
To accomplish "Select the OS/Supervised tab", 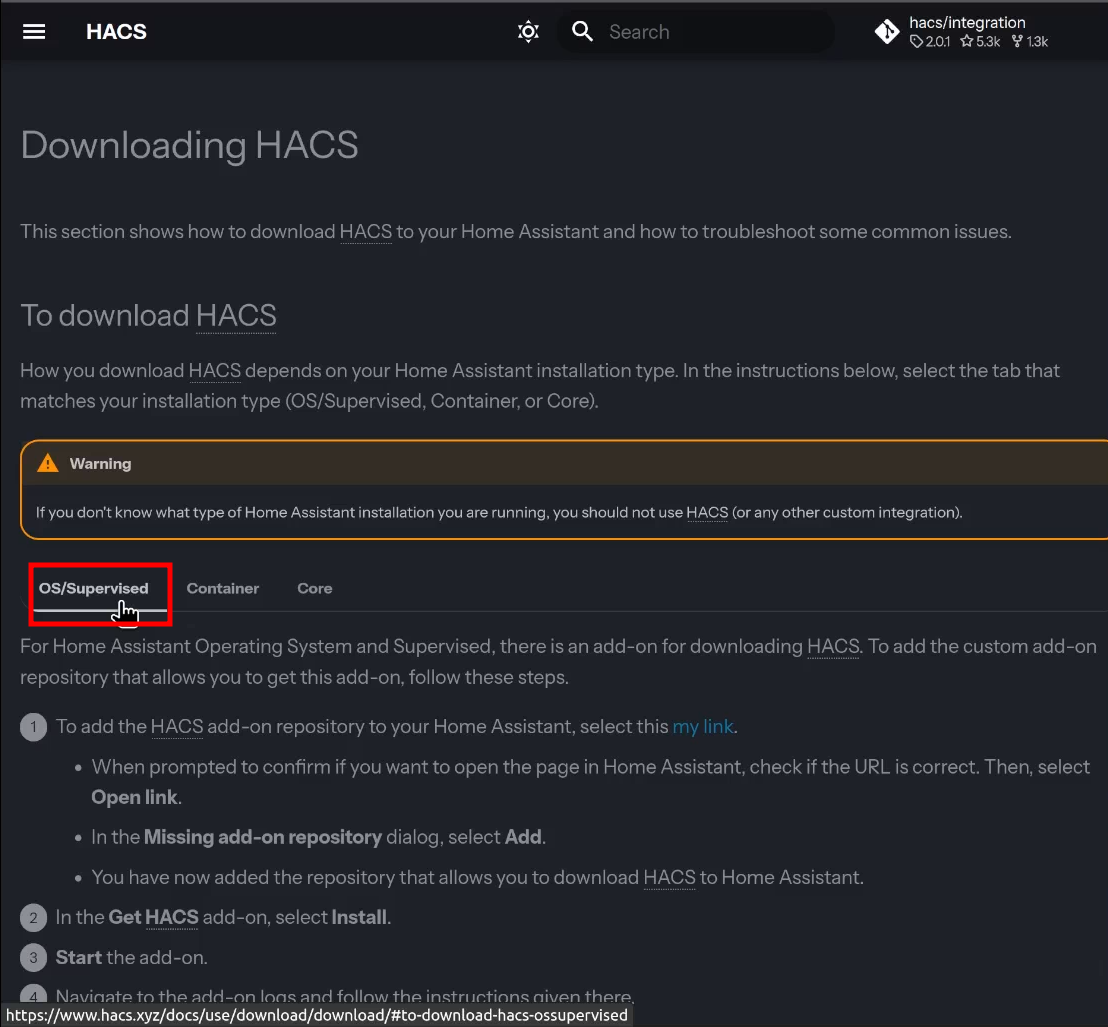I will coord(93,589).
